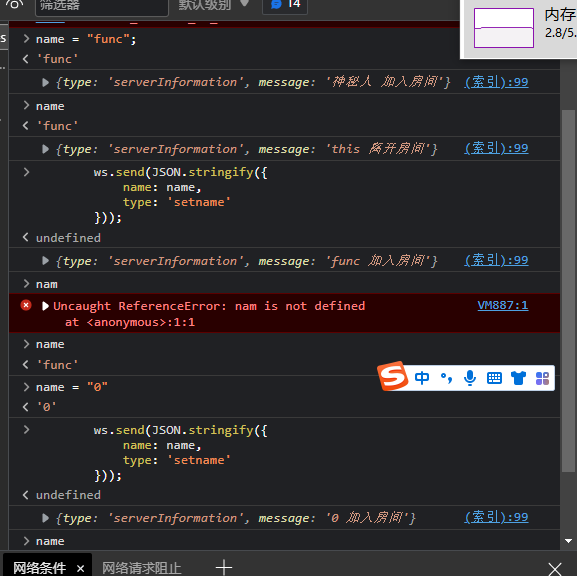Expand the Uncaught ReferenceError stack trace
Screen dimensions: 577x576
click(x=45, y=306)
